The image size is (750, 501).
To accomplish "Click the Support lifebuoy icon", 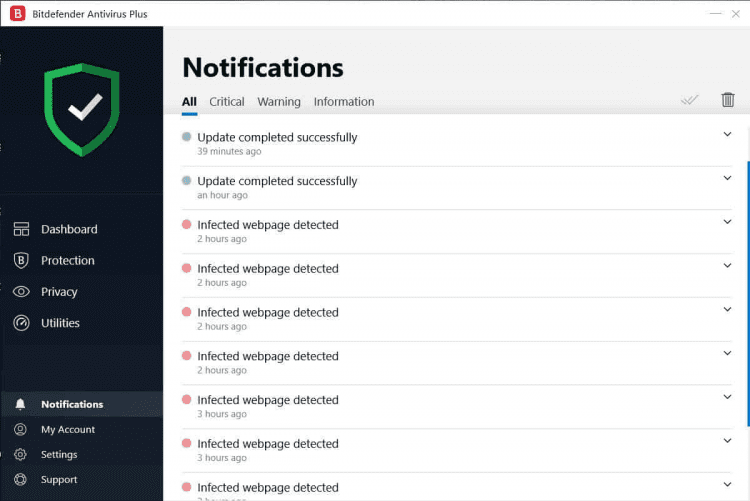I will point(20,479).
